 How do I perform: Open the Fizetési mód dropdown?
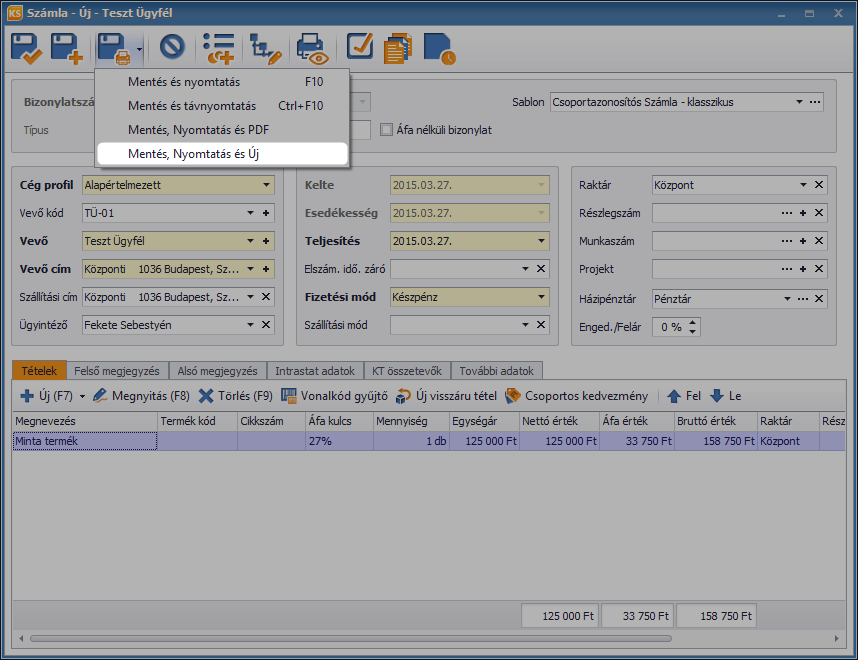[x=541, y=297]
